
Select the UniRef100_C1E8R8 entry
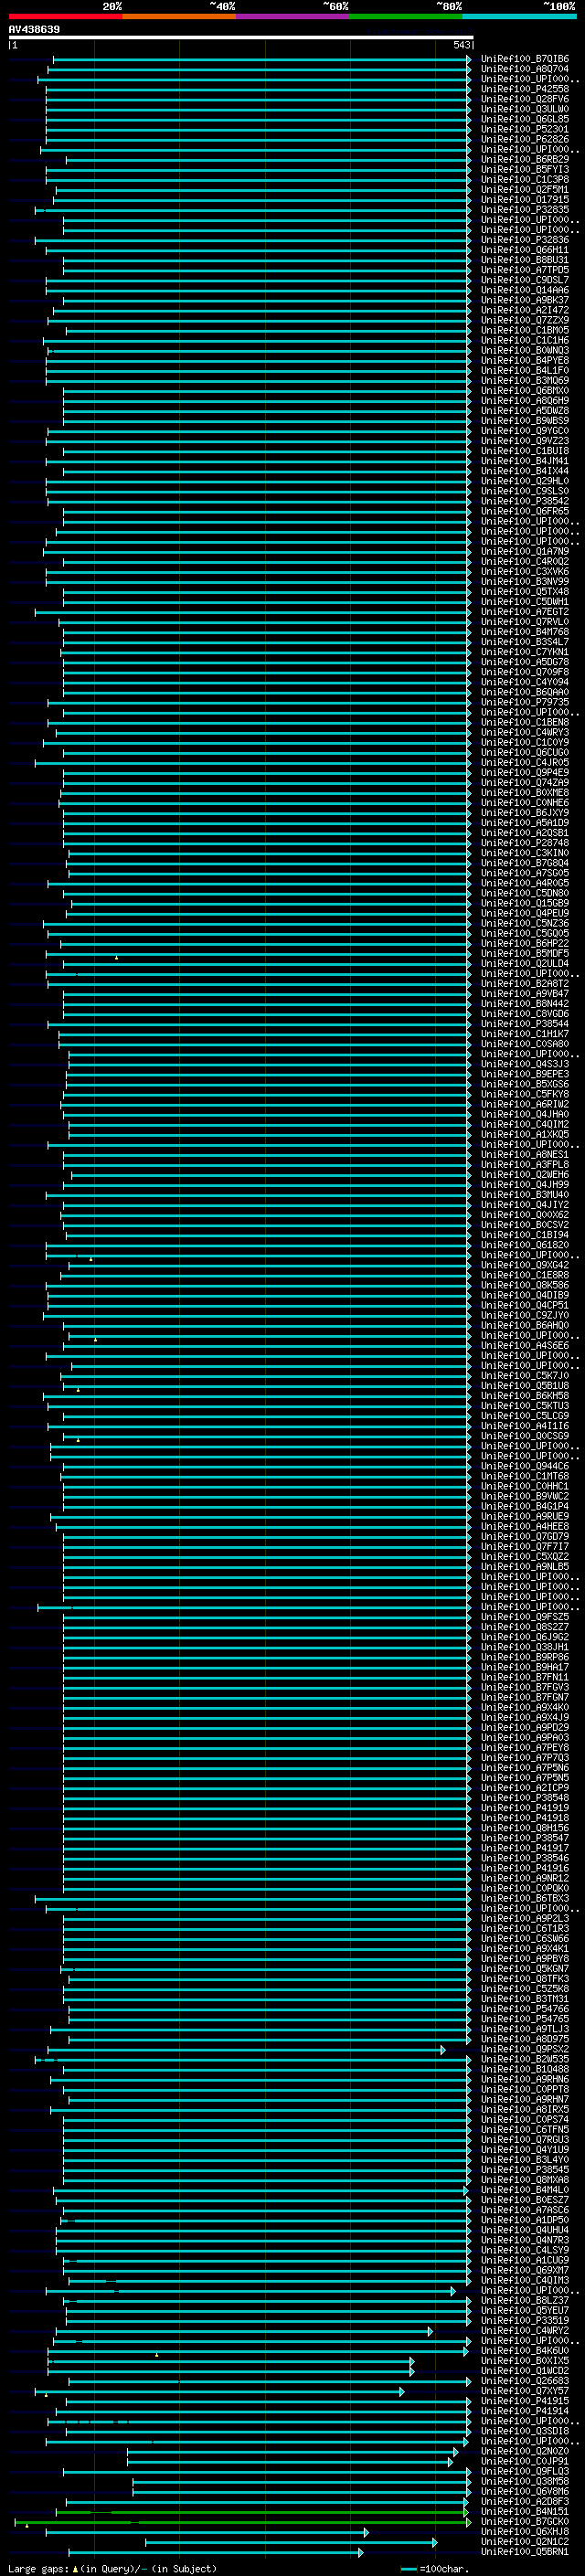click(x=525, y=1275)
